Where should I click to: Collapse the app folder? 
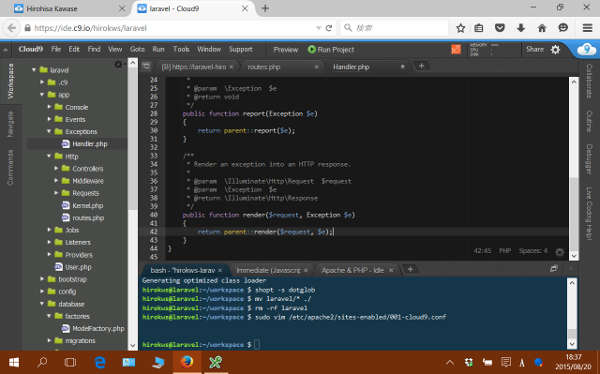[42, 94]
